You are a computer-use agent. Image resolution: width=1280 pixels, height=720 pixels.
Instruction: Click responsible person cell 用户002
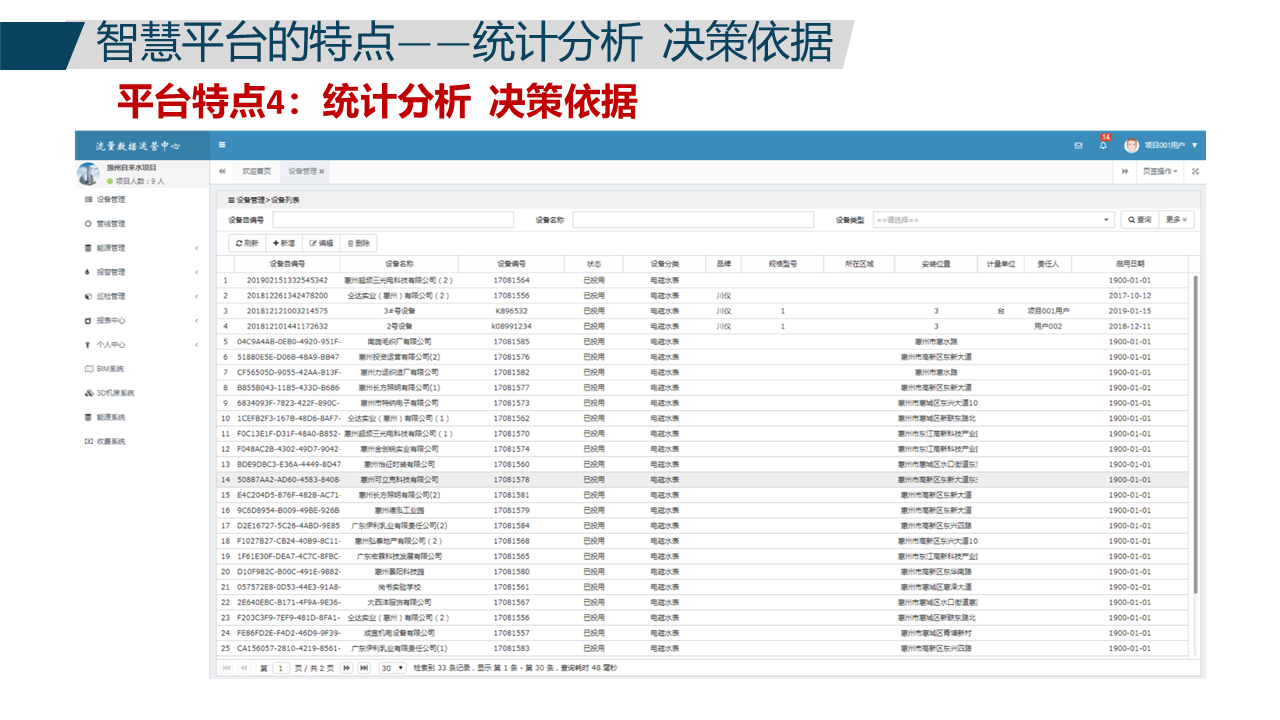tap(1047, 326)
